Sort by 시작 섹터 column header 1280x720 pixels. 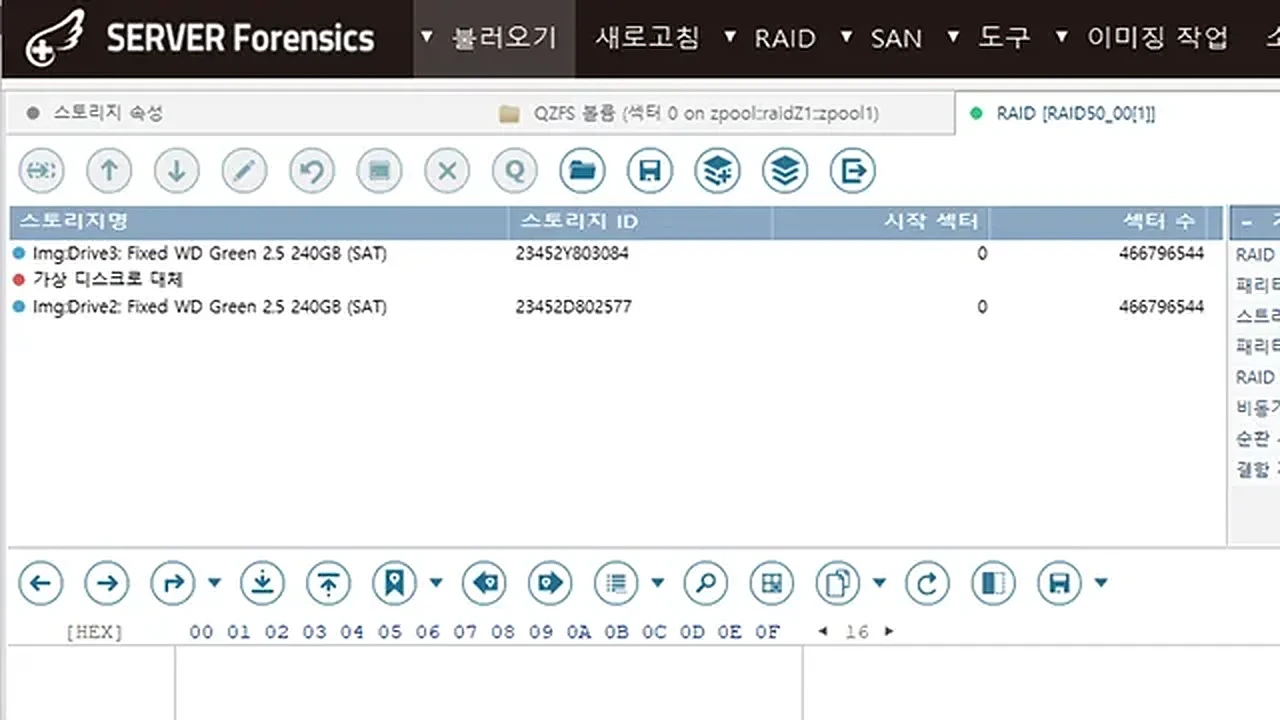[x=881, y=222]
